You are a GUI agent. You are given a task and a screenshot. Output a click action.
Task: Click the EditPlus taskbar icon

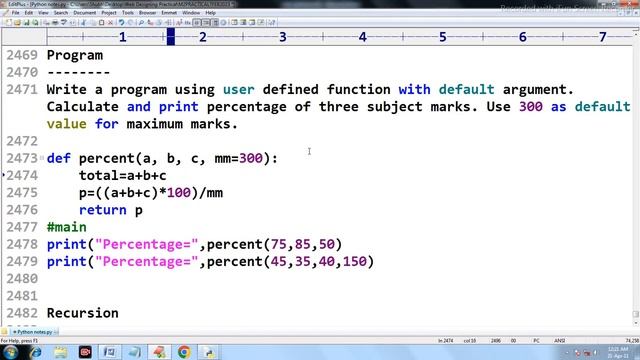[159, 352]
